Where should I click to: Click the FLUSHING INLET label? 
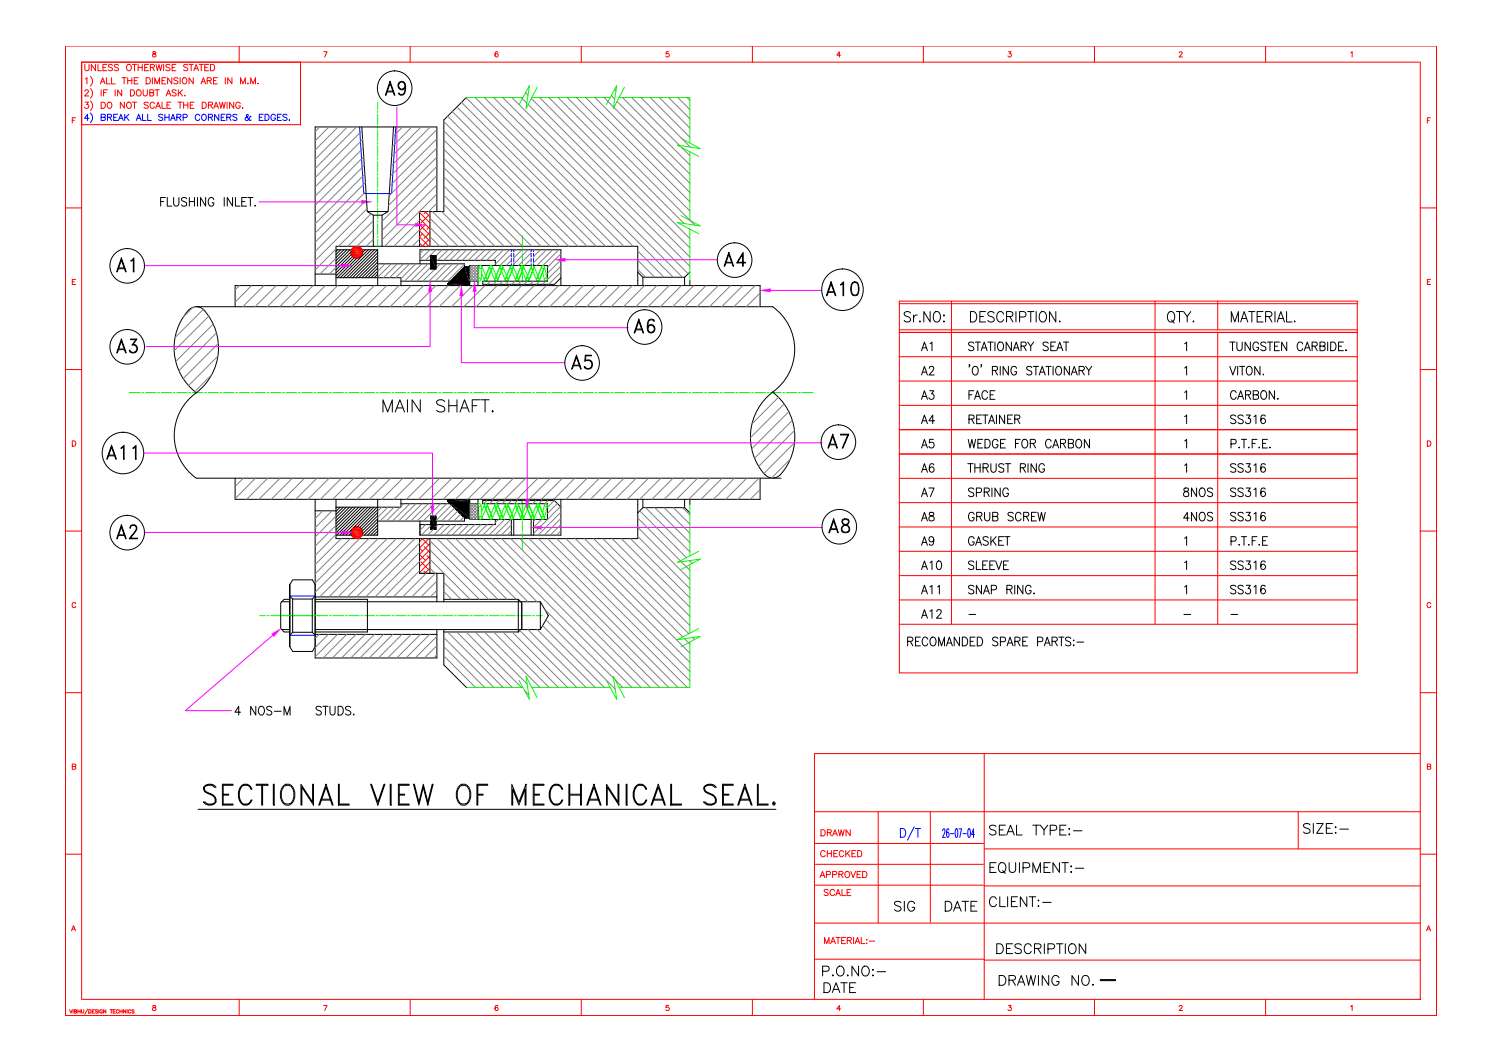coord(207,202)
